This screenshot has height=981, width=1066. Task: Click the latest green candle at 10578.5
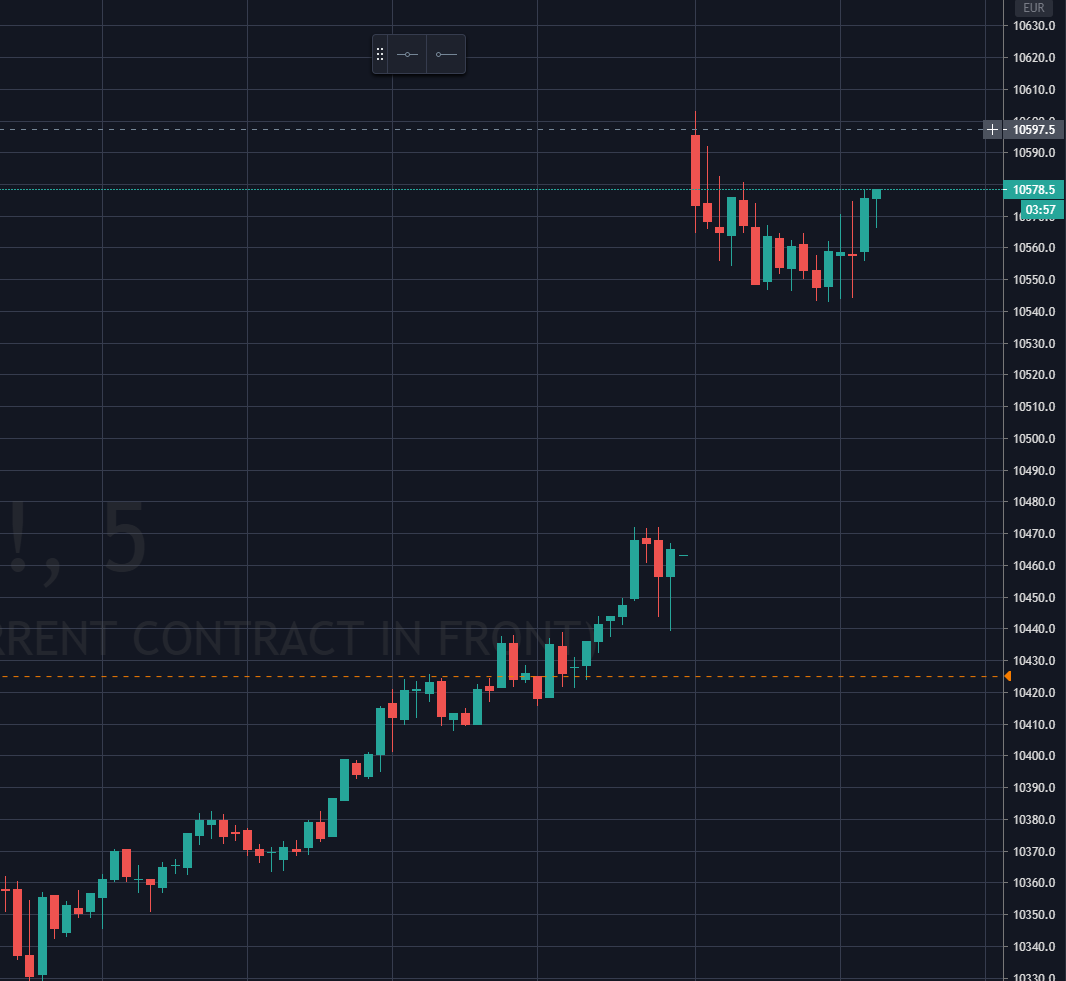[876, 194]
